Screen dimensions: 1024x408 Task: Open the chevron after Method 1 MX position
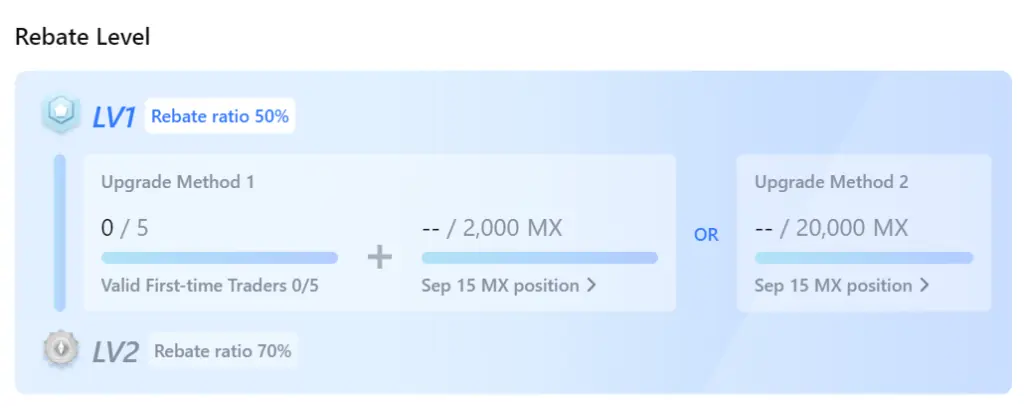591,285
